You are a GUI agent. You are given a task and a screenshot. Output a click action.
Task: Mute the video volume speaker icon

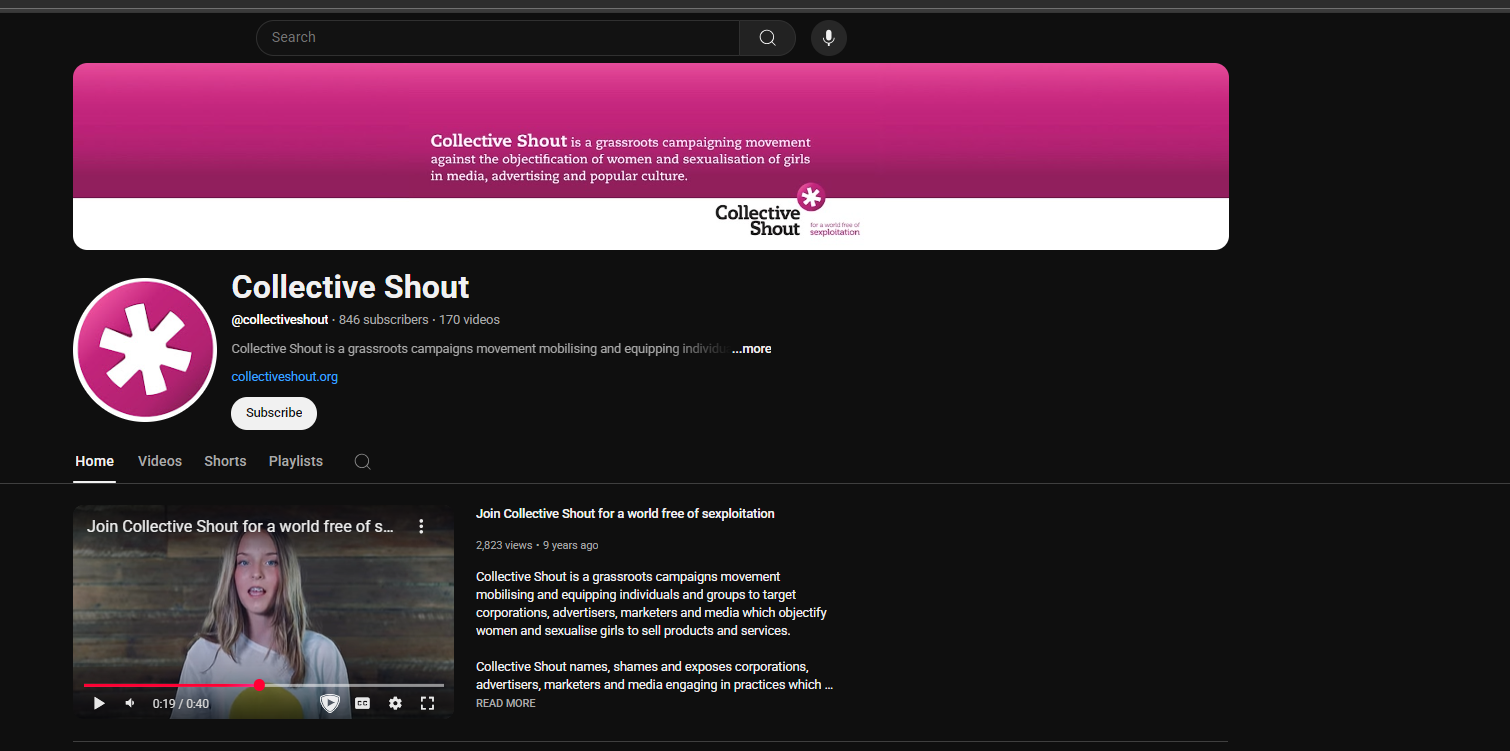coord(130,703)
